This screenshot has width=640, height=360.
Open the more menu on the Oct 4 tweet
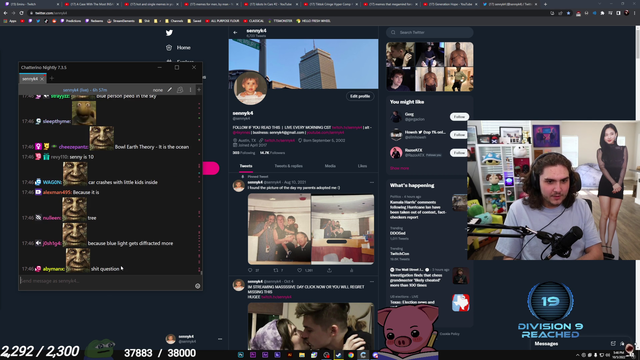372,282
